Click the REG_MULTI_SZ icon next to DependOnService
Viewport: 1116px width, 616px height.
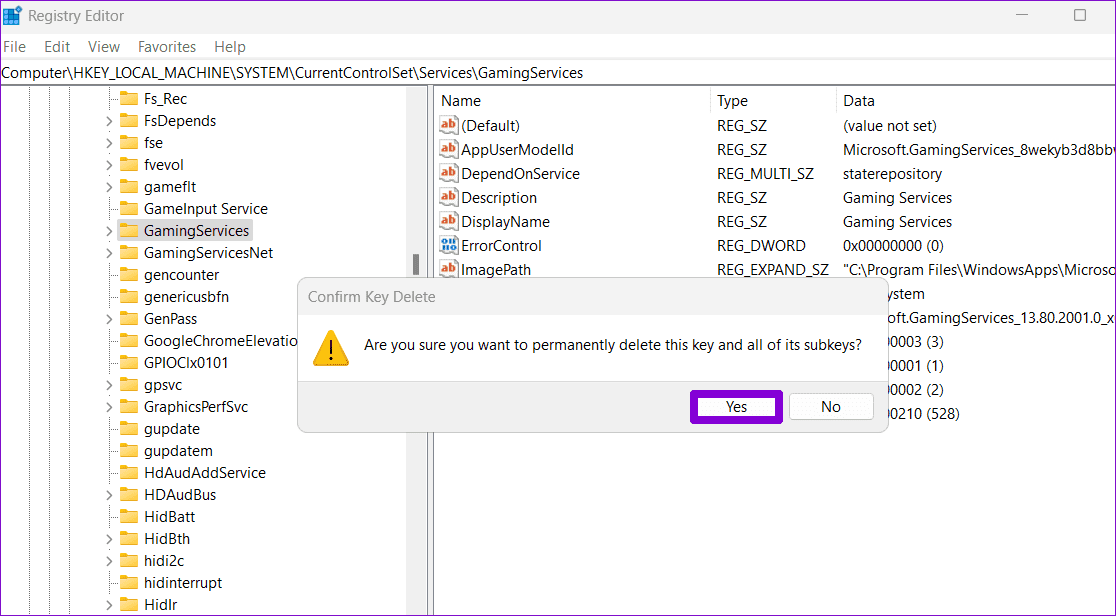(x=447, y=173)
